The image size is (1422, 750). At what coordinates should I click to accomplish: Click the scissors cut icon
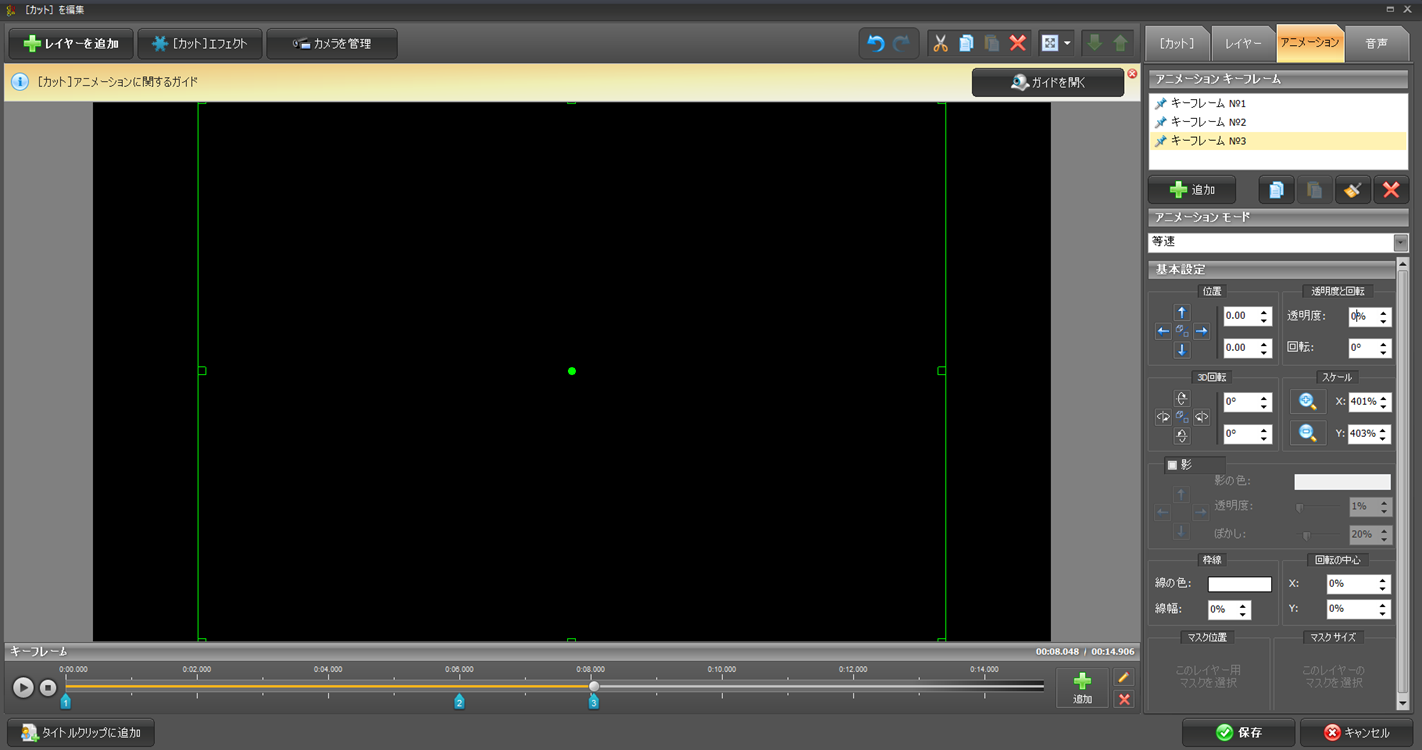pos(940,44)
